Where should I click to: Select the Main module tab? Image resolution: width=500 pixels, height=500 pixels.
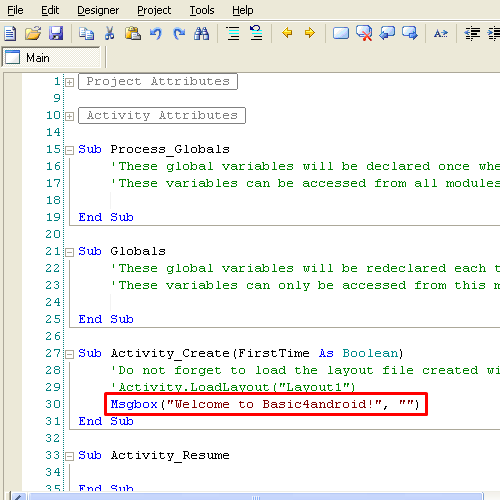pyautogui.click(x=51, y=58)
